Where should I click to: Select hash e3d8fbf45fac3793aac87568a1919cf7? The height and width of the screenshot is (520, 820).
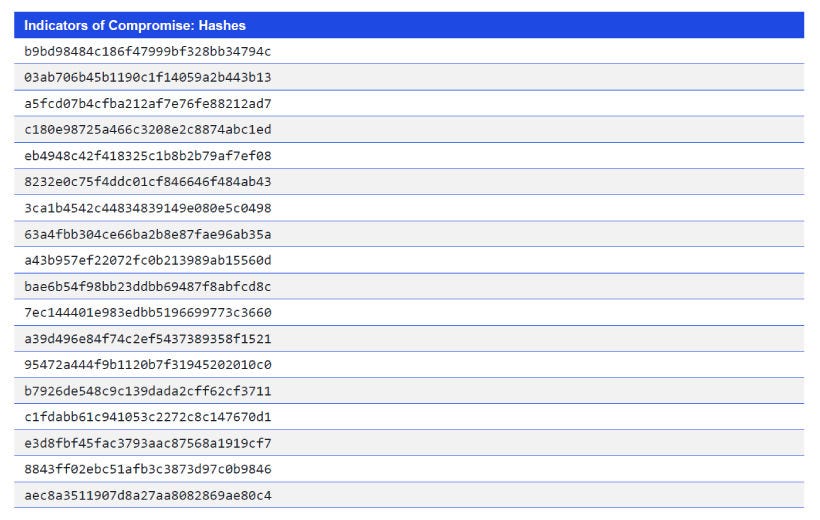147,443
